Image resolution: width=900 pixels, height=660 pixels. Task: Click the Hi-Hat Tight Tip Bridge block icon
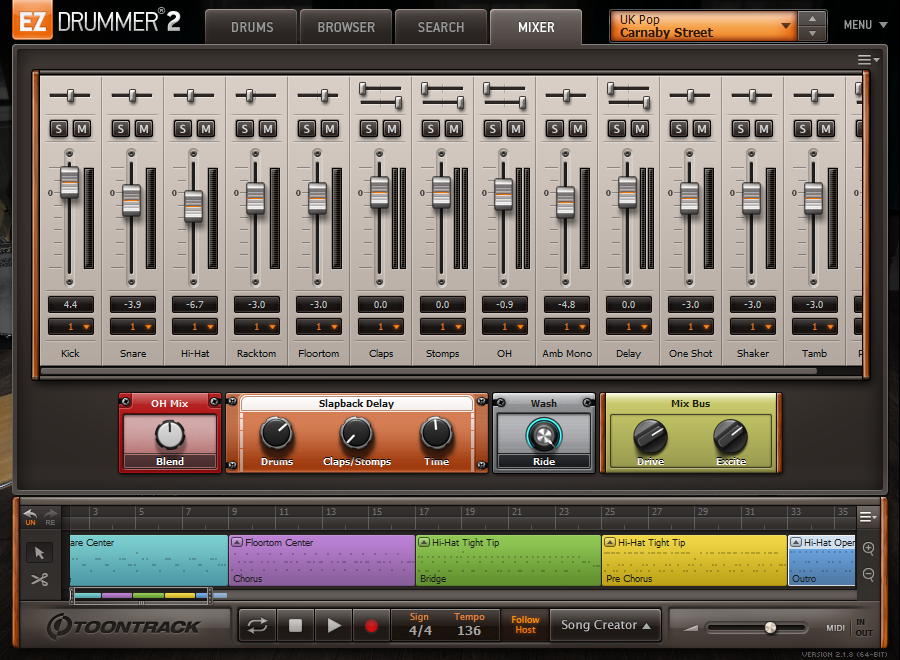click(424, 542)
